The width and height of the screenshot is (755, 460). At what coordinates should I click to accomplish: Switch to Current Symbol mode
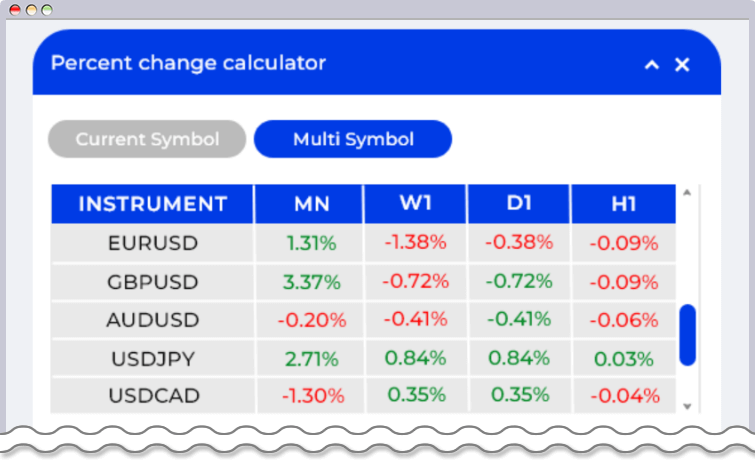147,139
